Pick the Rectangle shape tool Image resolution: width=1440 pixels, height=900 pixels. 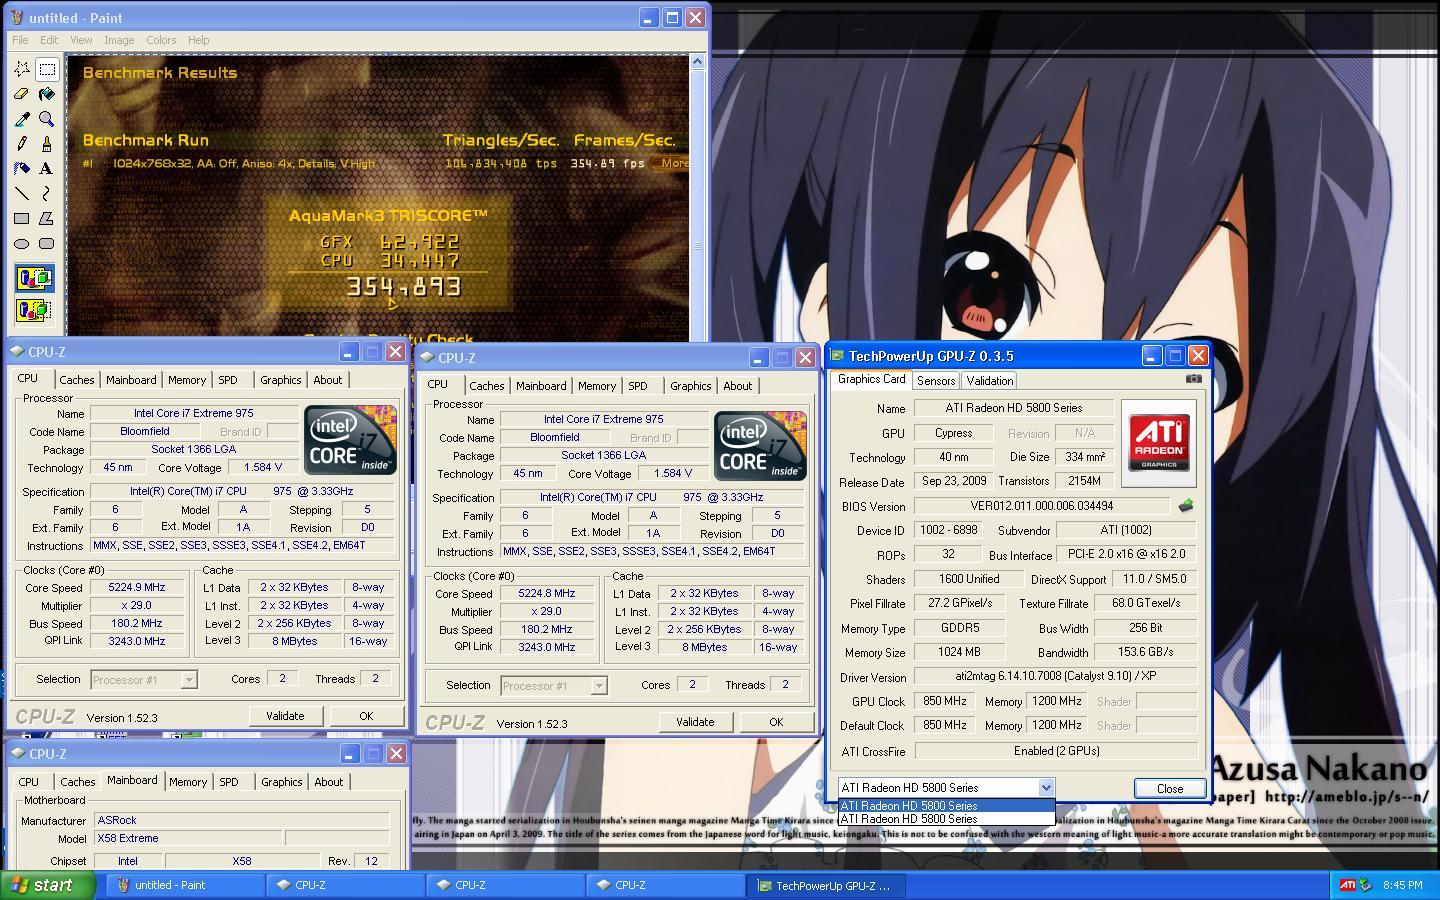[x=22, y=218]
